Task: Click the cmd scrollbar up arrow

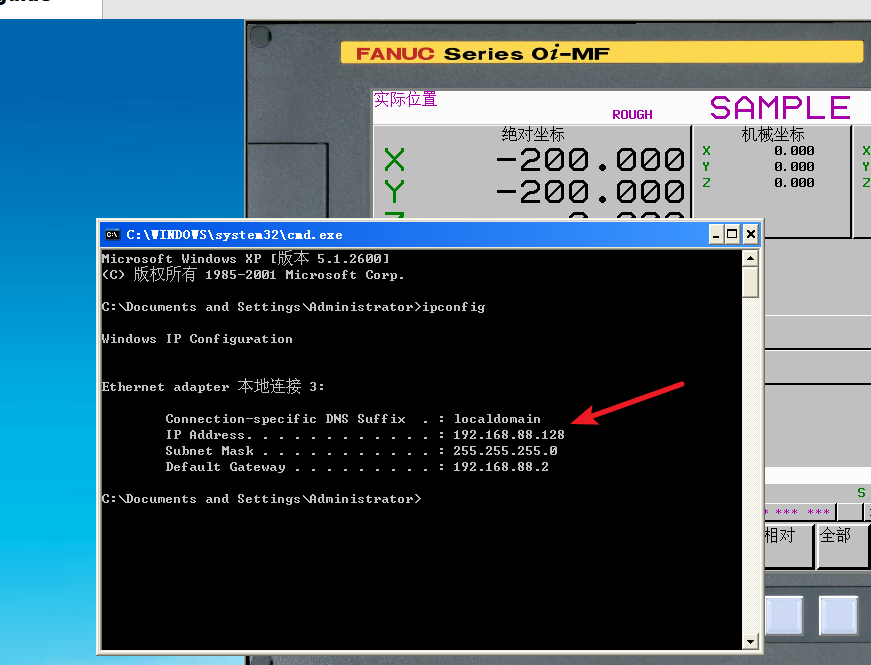Action: click(x=750, y=258)
